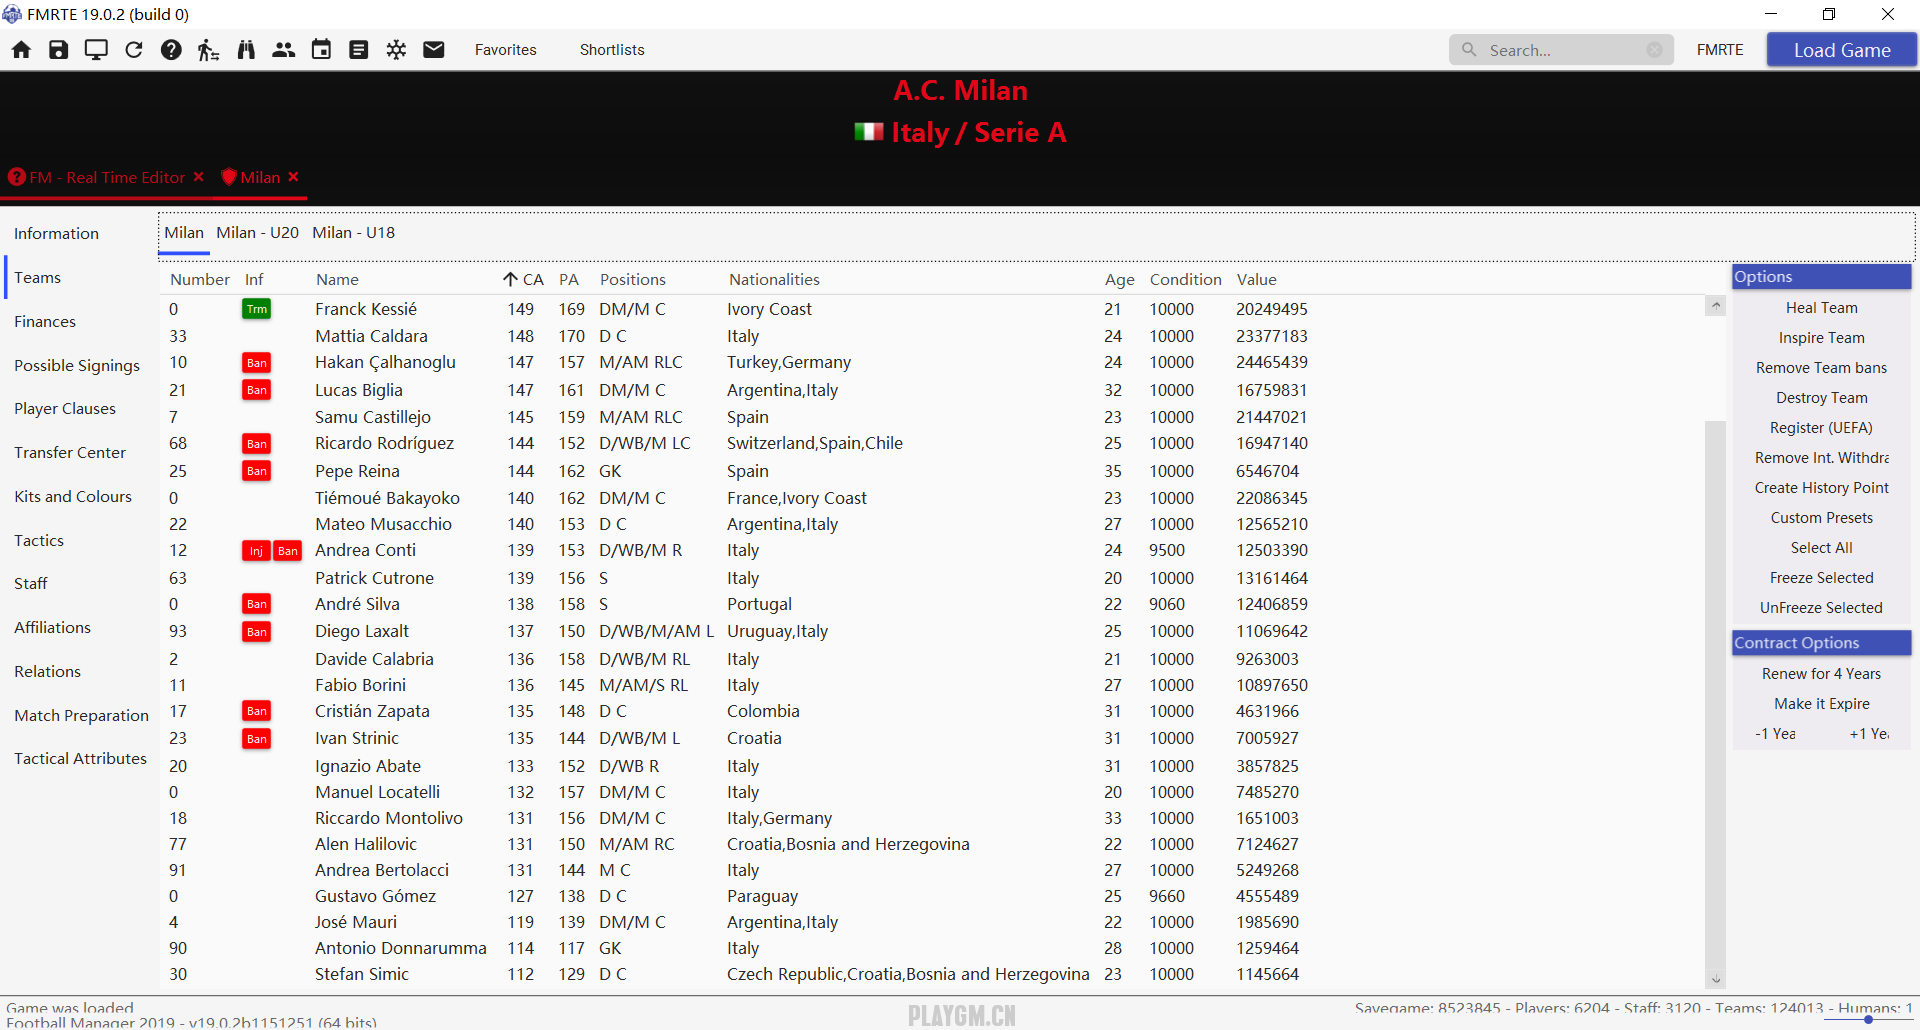Close the Milan tab

(x=293, y=177)
